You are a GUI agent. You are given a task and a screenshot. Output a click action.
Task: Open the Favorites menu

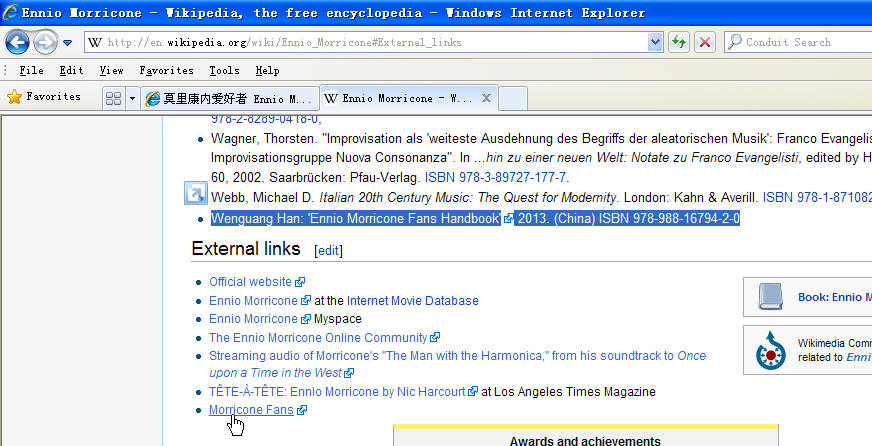click(x=166, y=71)
